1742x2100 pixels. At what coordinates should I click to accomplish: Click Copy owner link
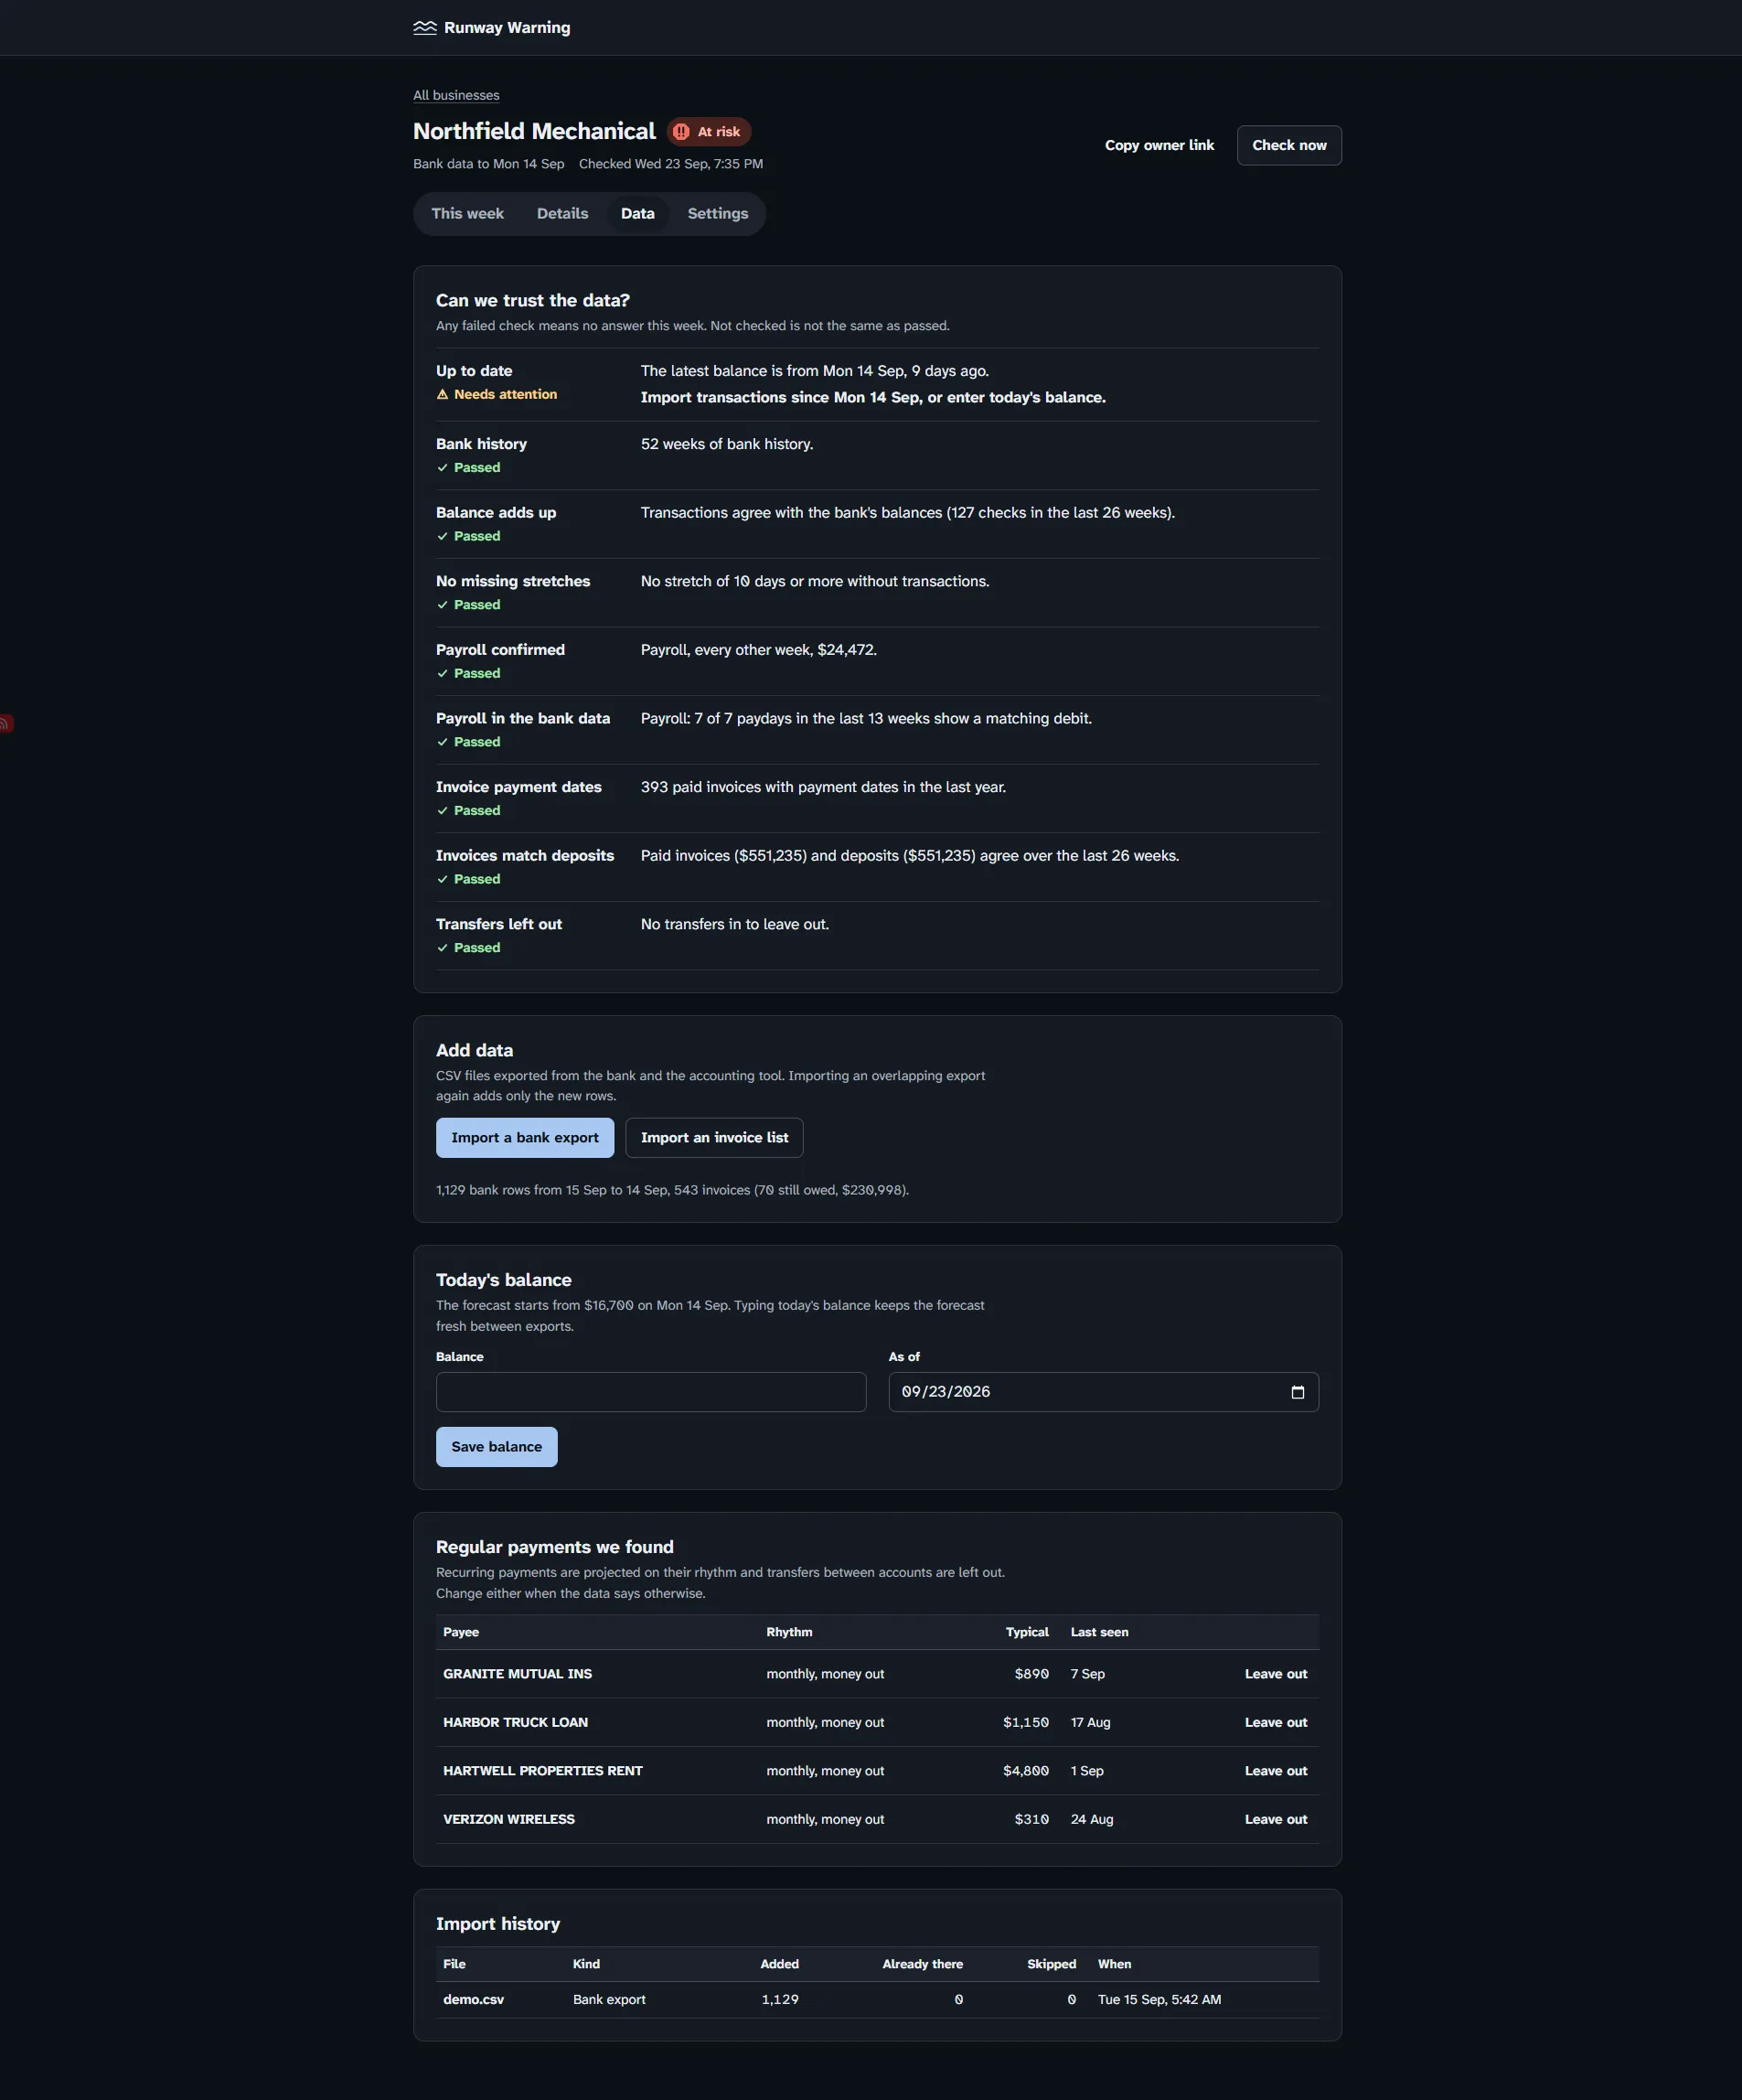click(x=1159, y=145)
